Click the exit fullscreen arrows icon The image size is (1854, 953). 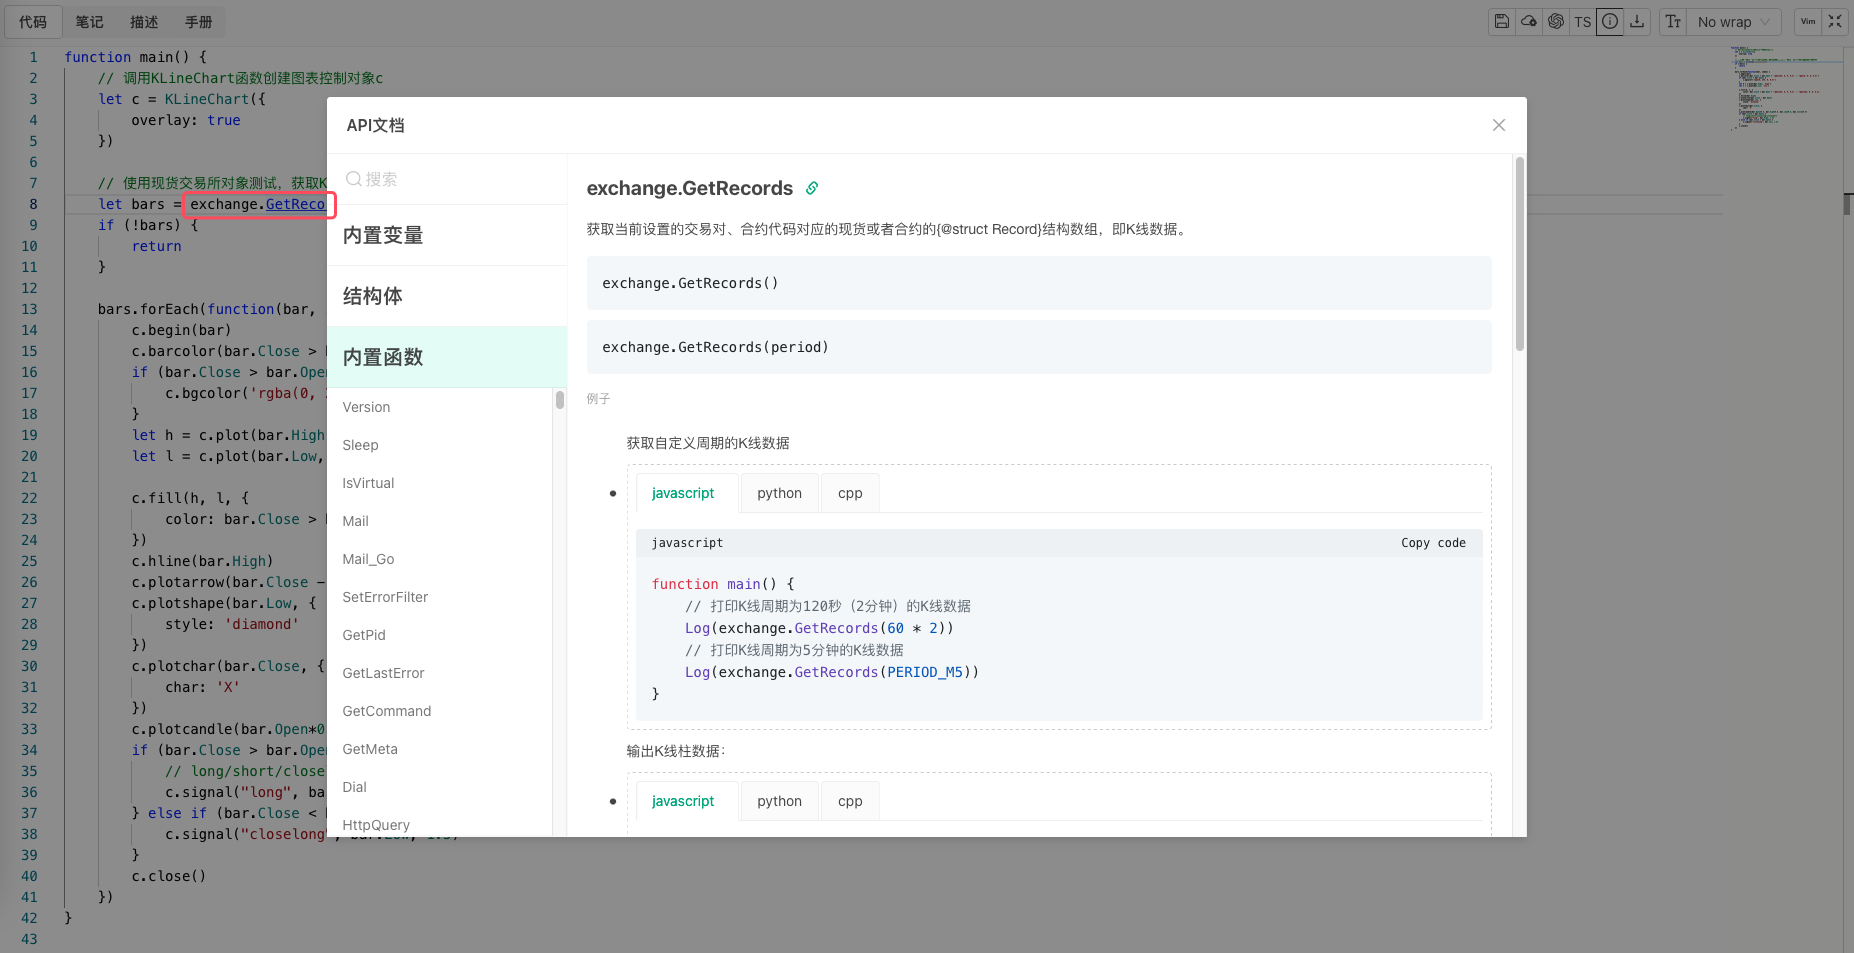tap(1835, 21)
